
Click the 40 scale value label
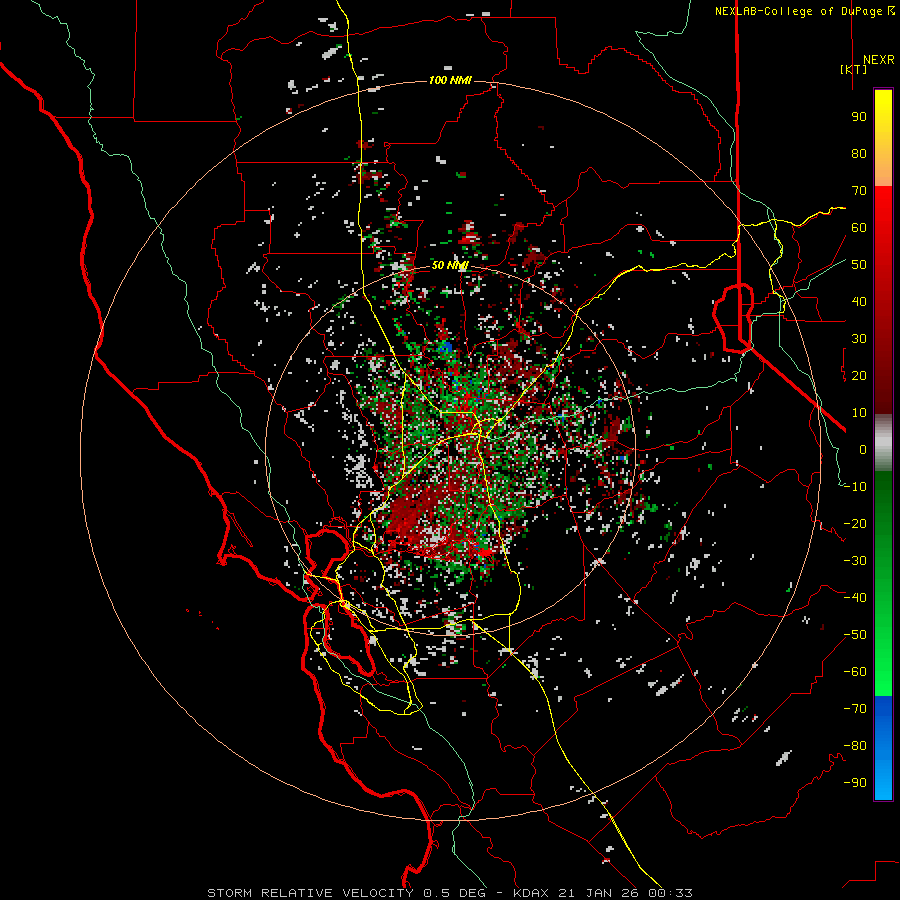(x=859, y=302)
